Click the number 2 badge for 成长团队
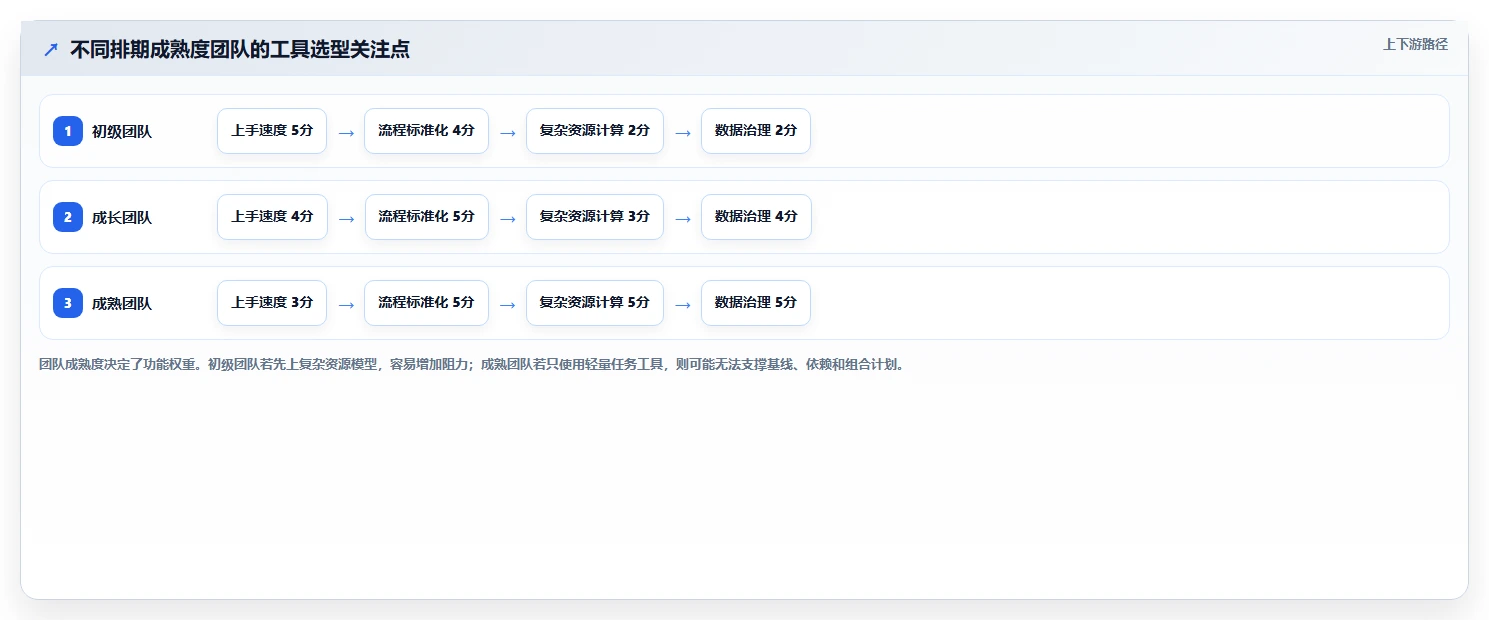The width and height of the screenshot is (1489, 620). point(68,217)
